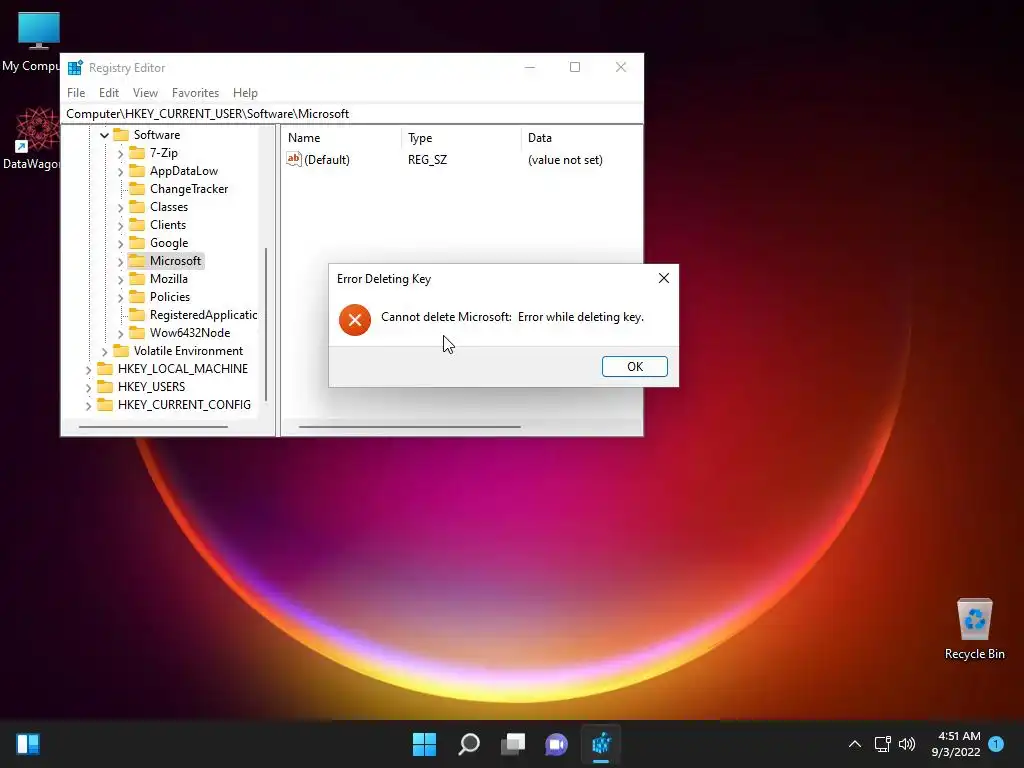Select the AppDataLow folder icon
Screen dimensions: 1024x768
(x=137, y=170)
